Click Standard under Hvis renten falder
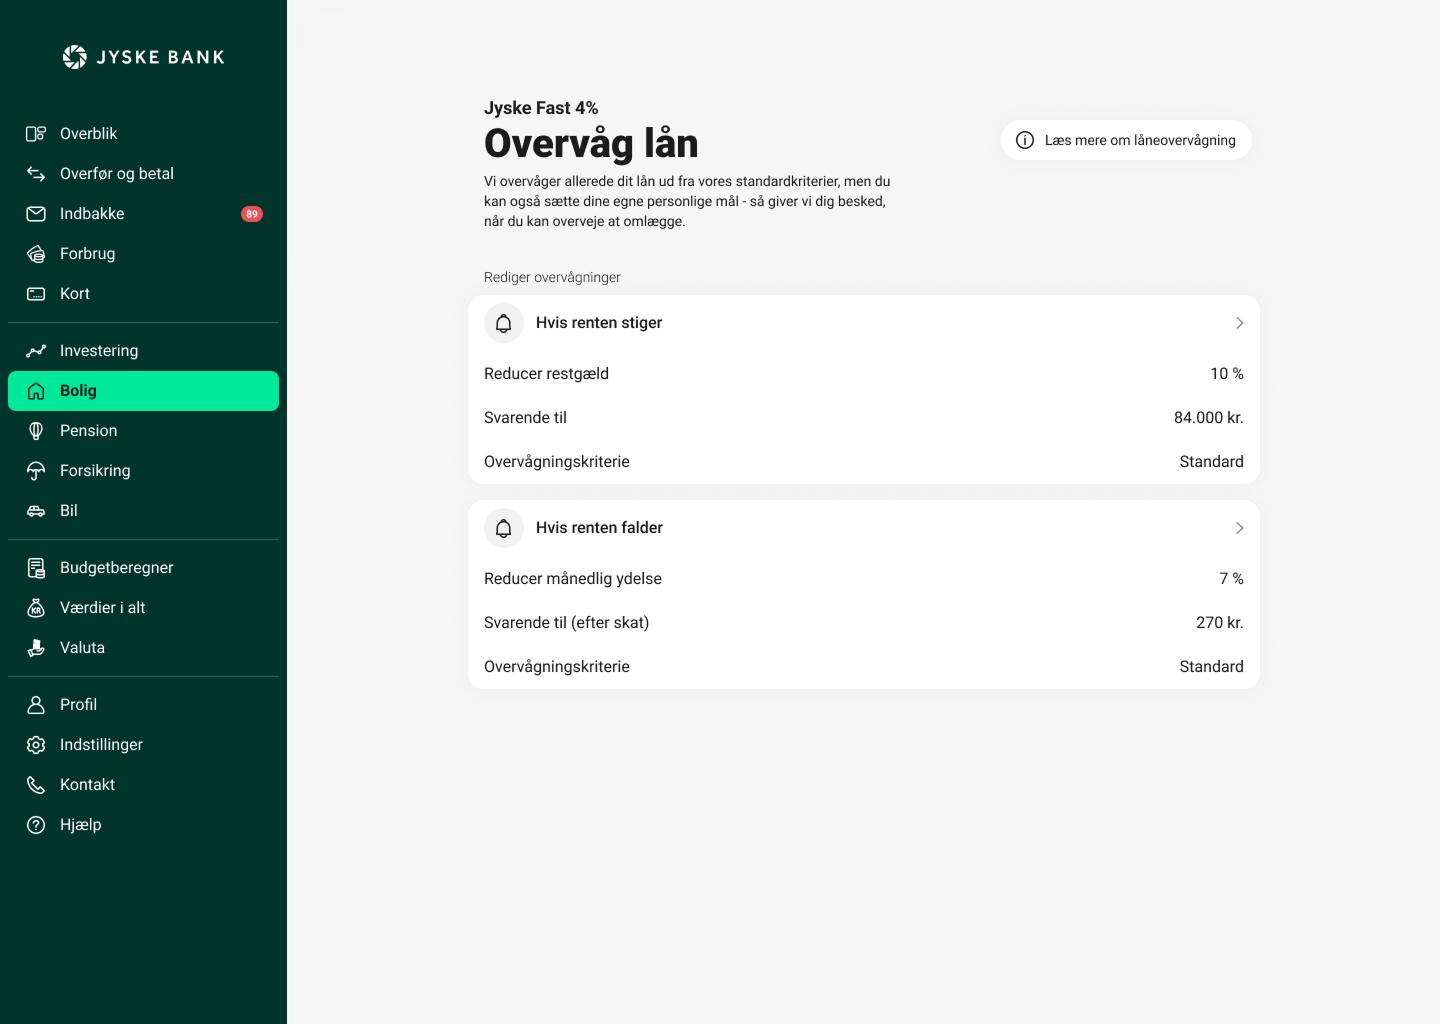 click(1211, 667)
